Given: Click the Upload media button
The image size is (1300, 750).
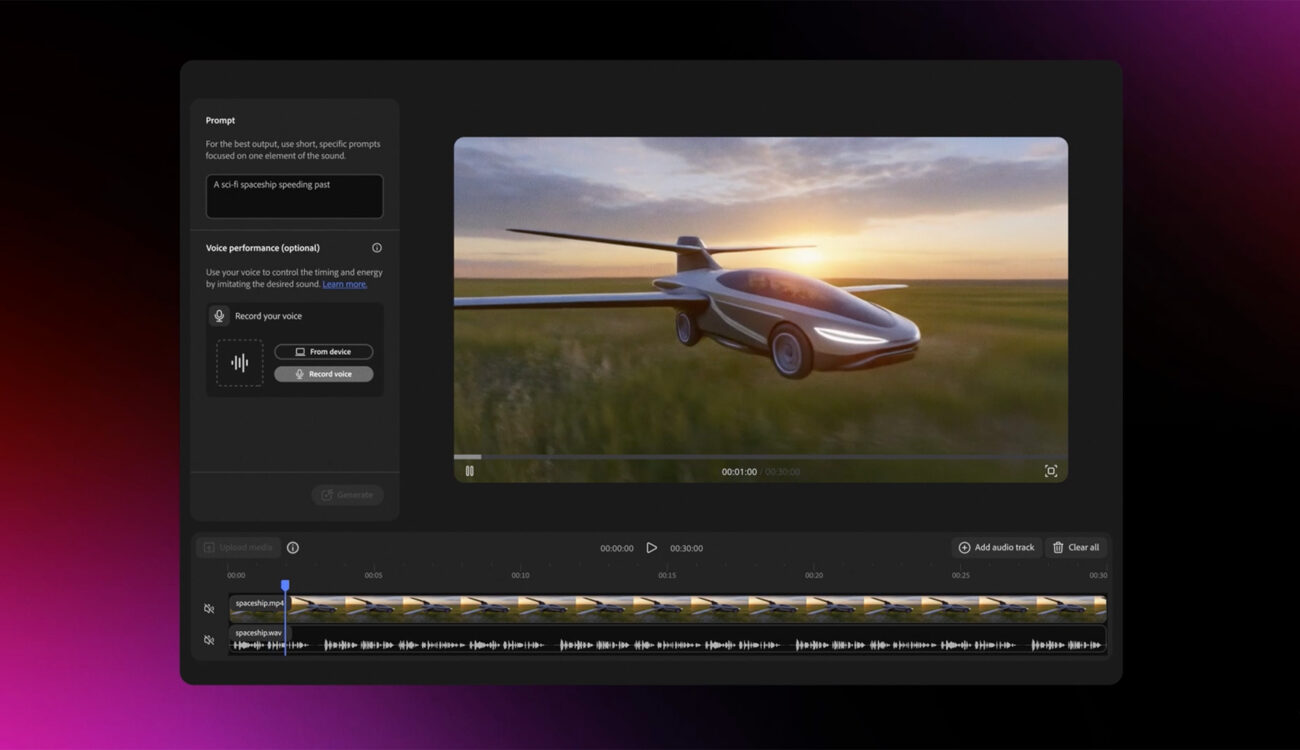Looking at the screenshot, I should point(238,547).
